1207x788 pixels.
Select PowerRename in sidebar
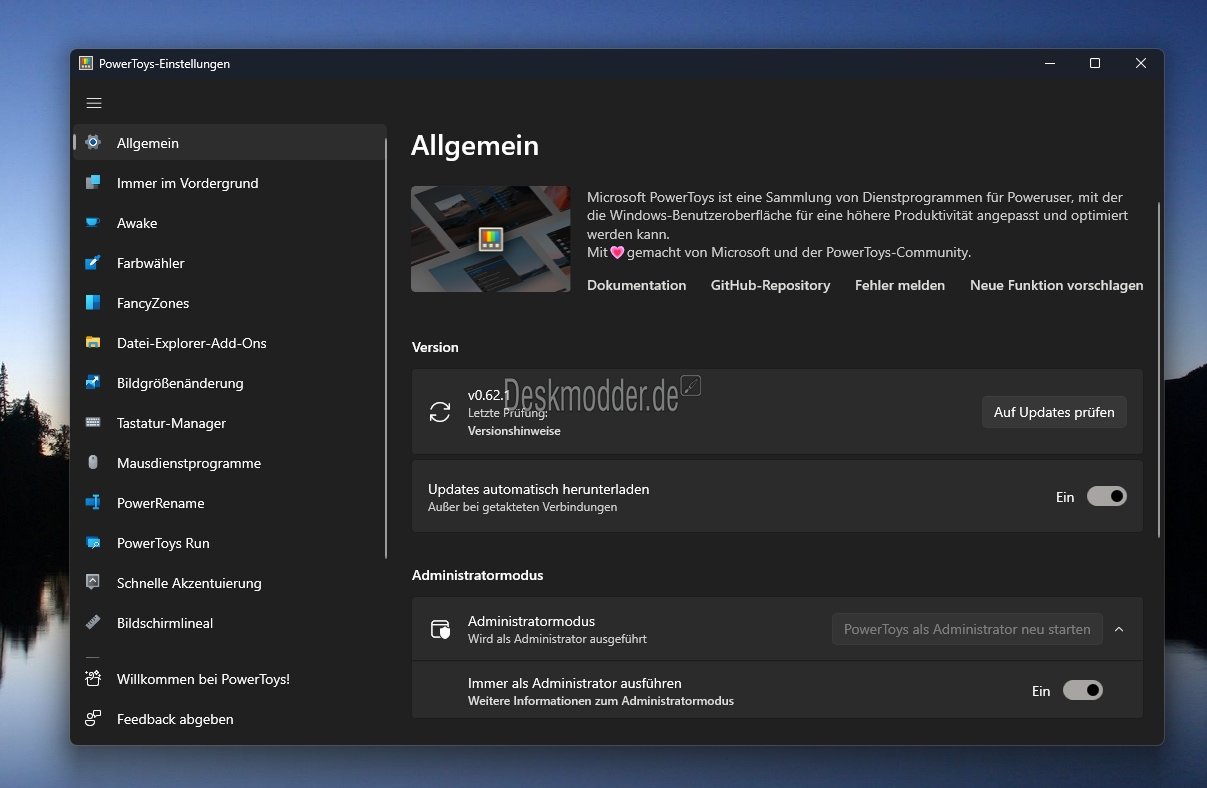[230, 503]
